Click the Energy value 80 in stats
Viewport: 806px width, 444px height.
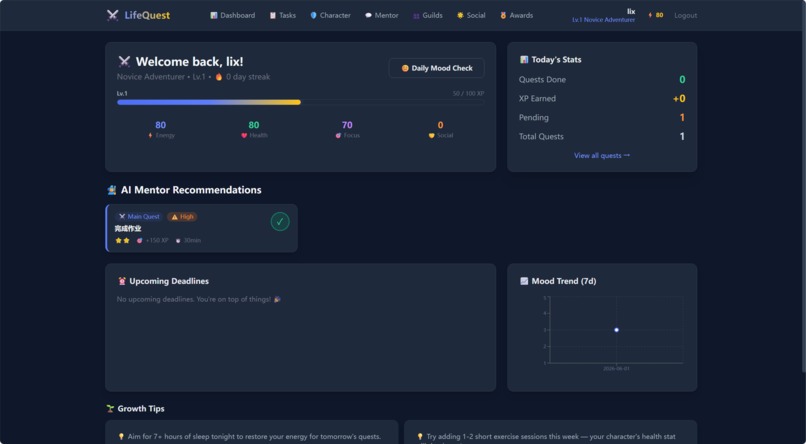coord(160,125)
